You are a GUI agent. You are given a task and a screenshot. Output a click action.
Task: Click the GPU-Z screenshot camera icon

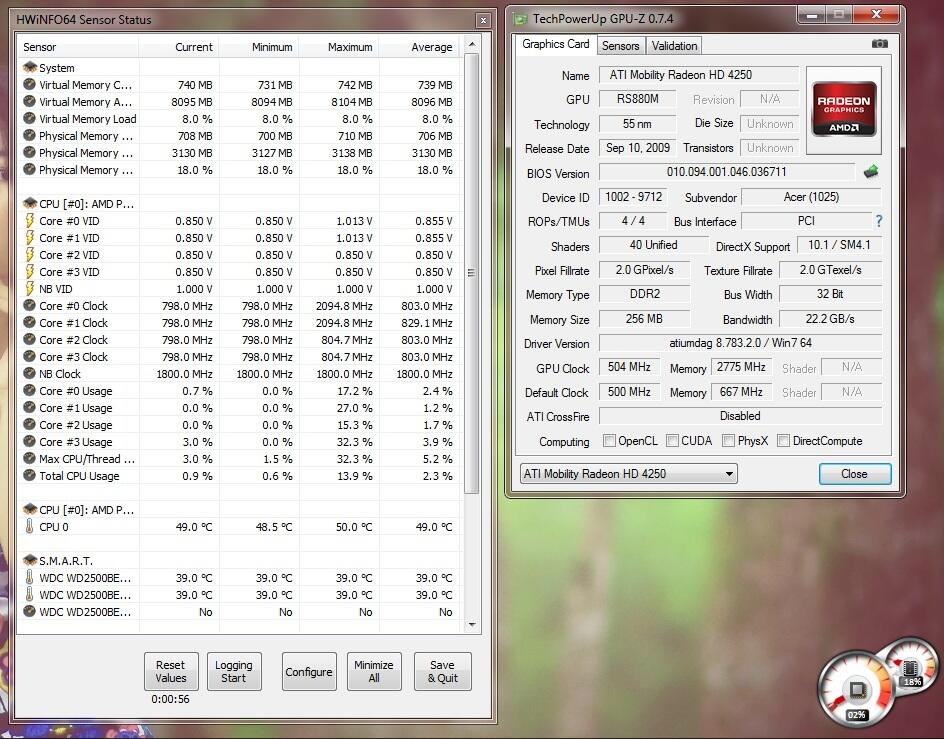pyautogui.click(x=880, y=44)
